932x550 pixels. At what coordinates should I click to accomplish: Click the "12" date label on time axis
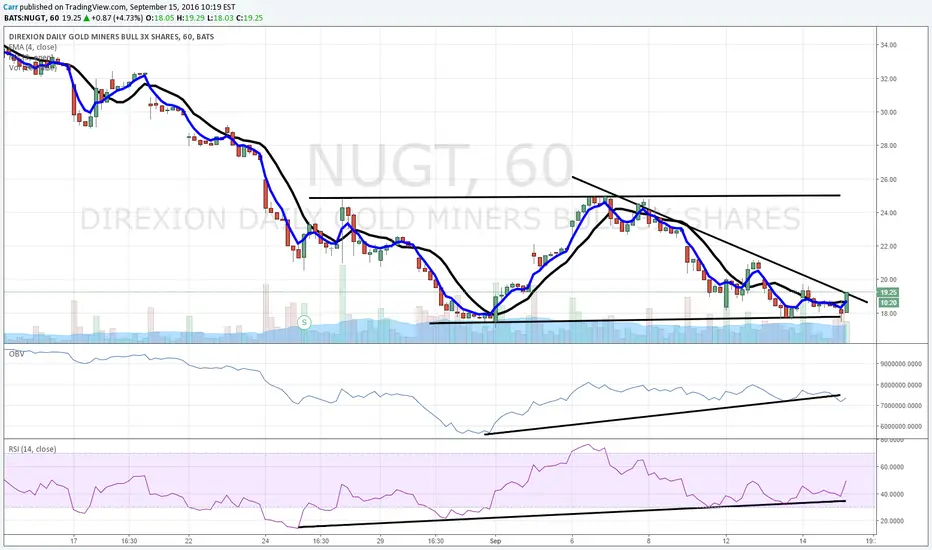pyautogui.click(x=726, y=541)
